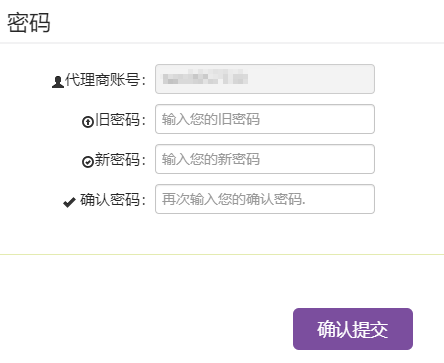Screen dimensions: 444x363
Task: Focus the 新密码 input field
Action: pos(265,159)
